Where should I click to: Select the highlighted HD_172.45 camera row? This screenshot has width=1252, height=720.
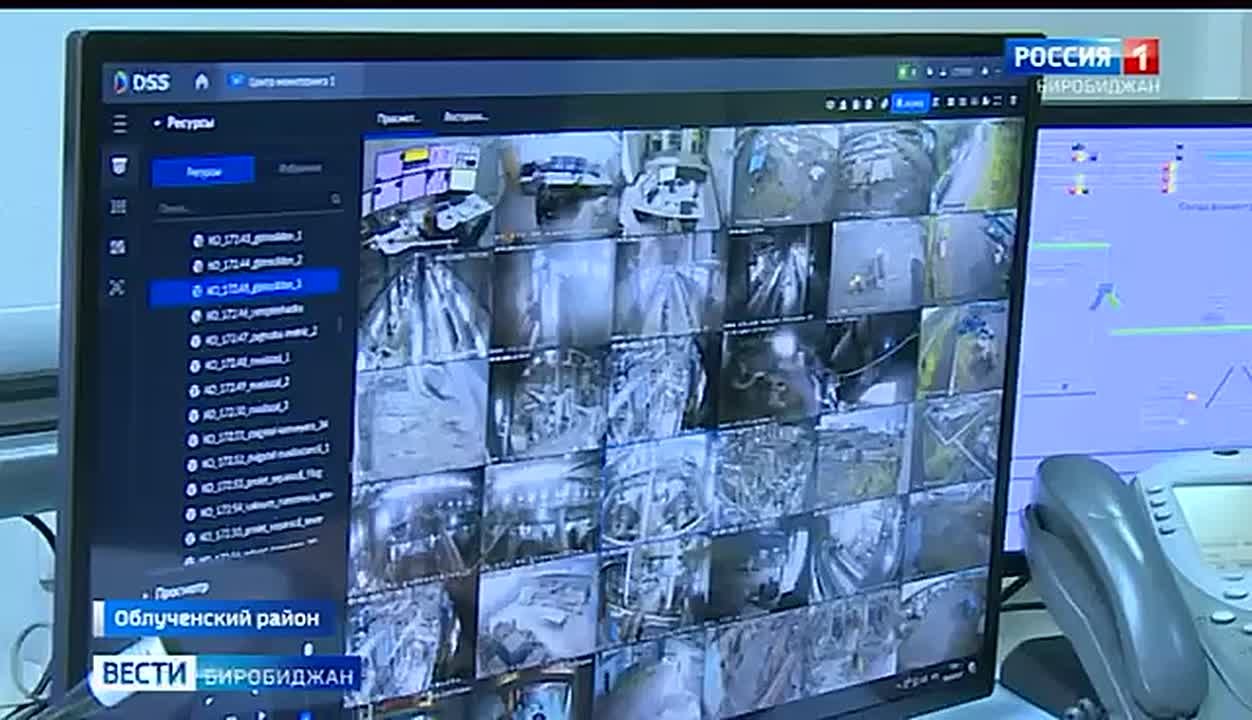(245, 289)
